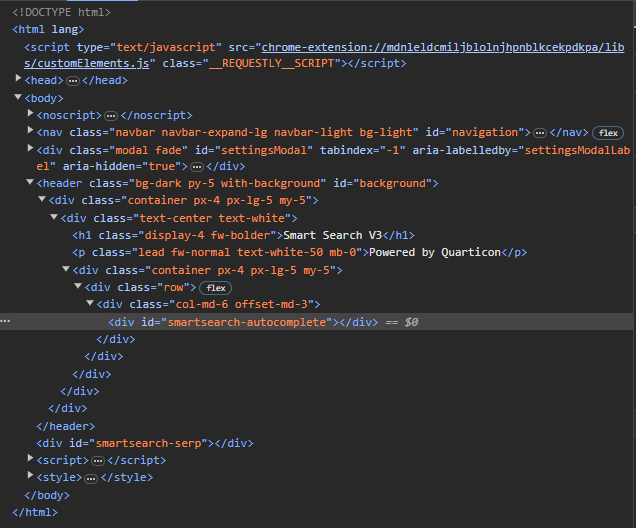Viewport: 636px width, 528px height.
Task: Click the ellipsis badge inside script tag
Action: coord(98,461)
